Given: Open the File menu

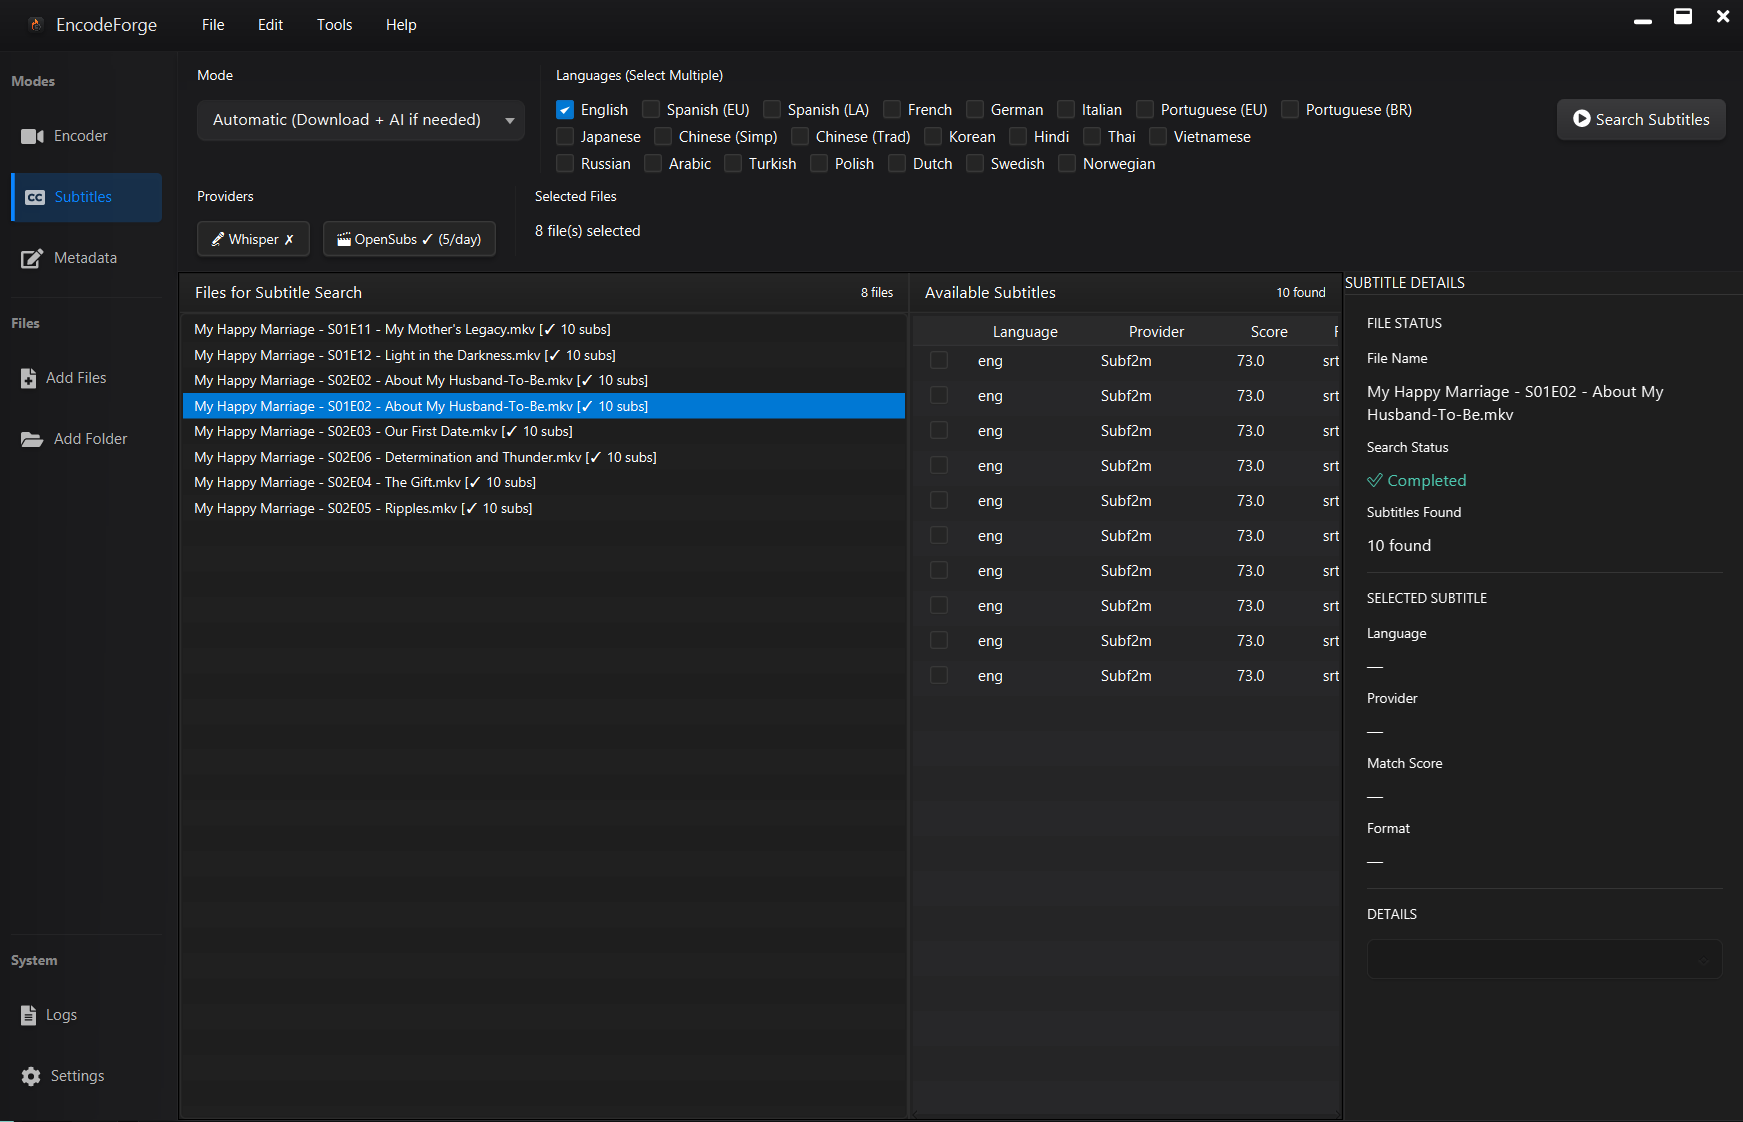Looking at the screenshot, I should (x=213, y=25).
